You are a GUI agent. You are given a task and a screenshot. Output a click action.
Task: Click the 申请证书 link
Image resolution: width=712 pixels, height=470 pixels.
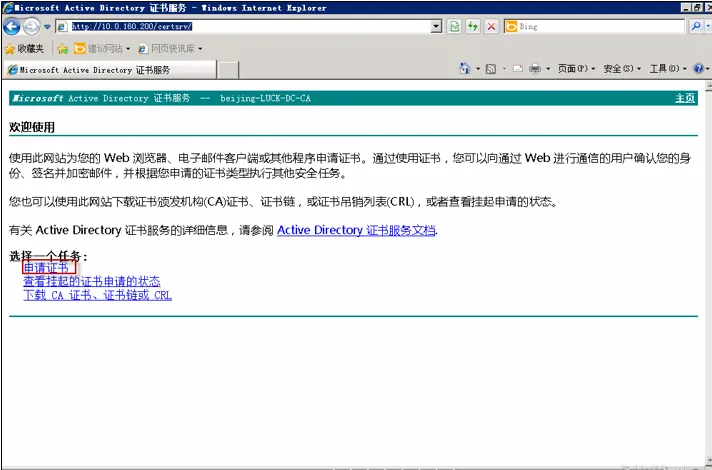pyautogui.click(x=46, y=267)
